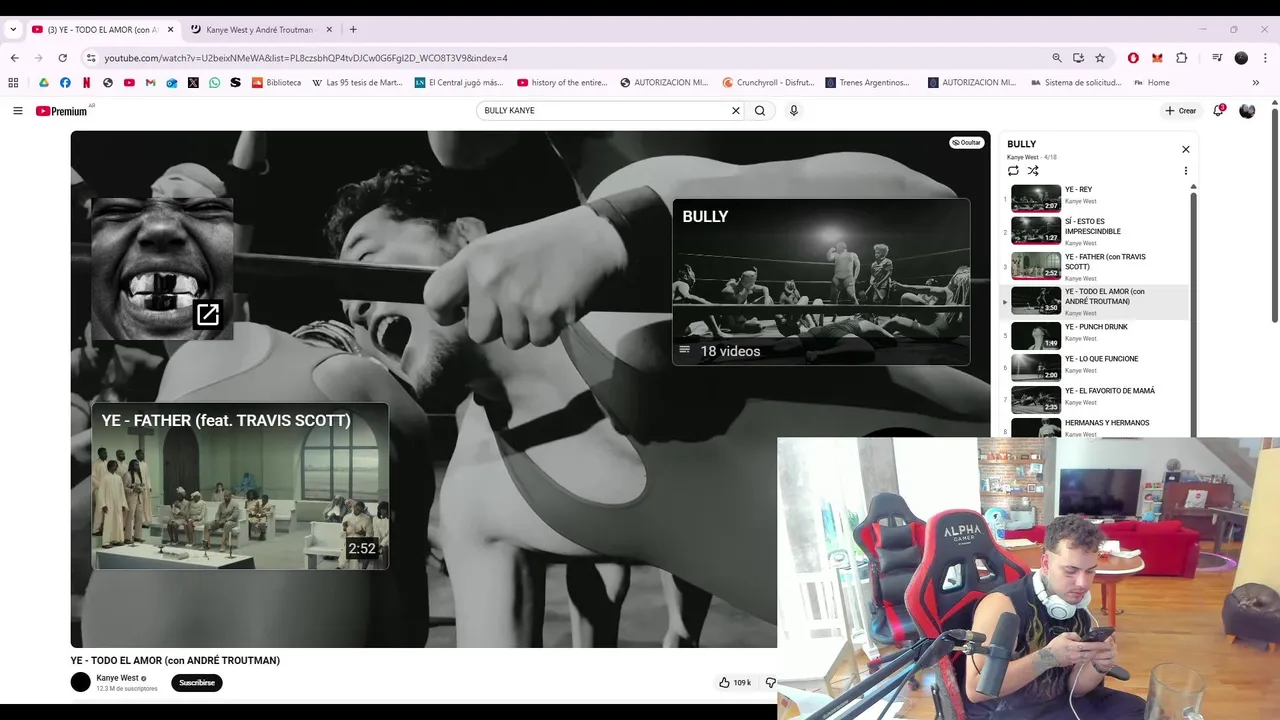Select YE - PUNCH DRUNK playlist entry
The height and width of the screenshot is (720, 1280).
tap(1095, 335)
